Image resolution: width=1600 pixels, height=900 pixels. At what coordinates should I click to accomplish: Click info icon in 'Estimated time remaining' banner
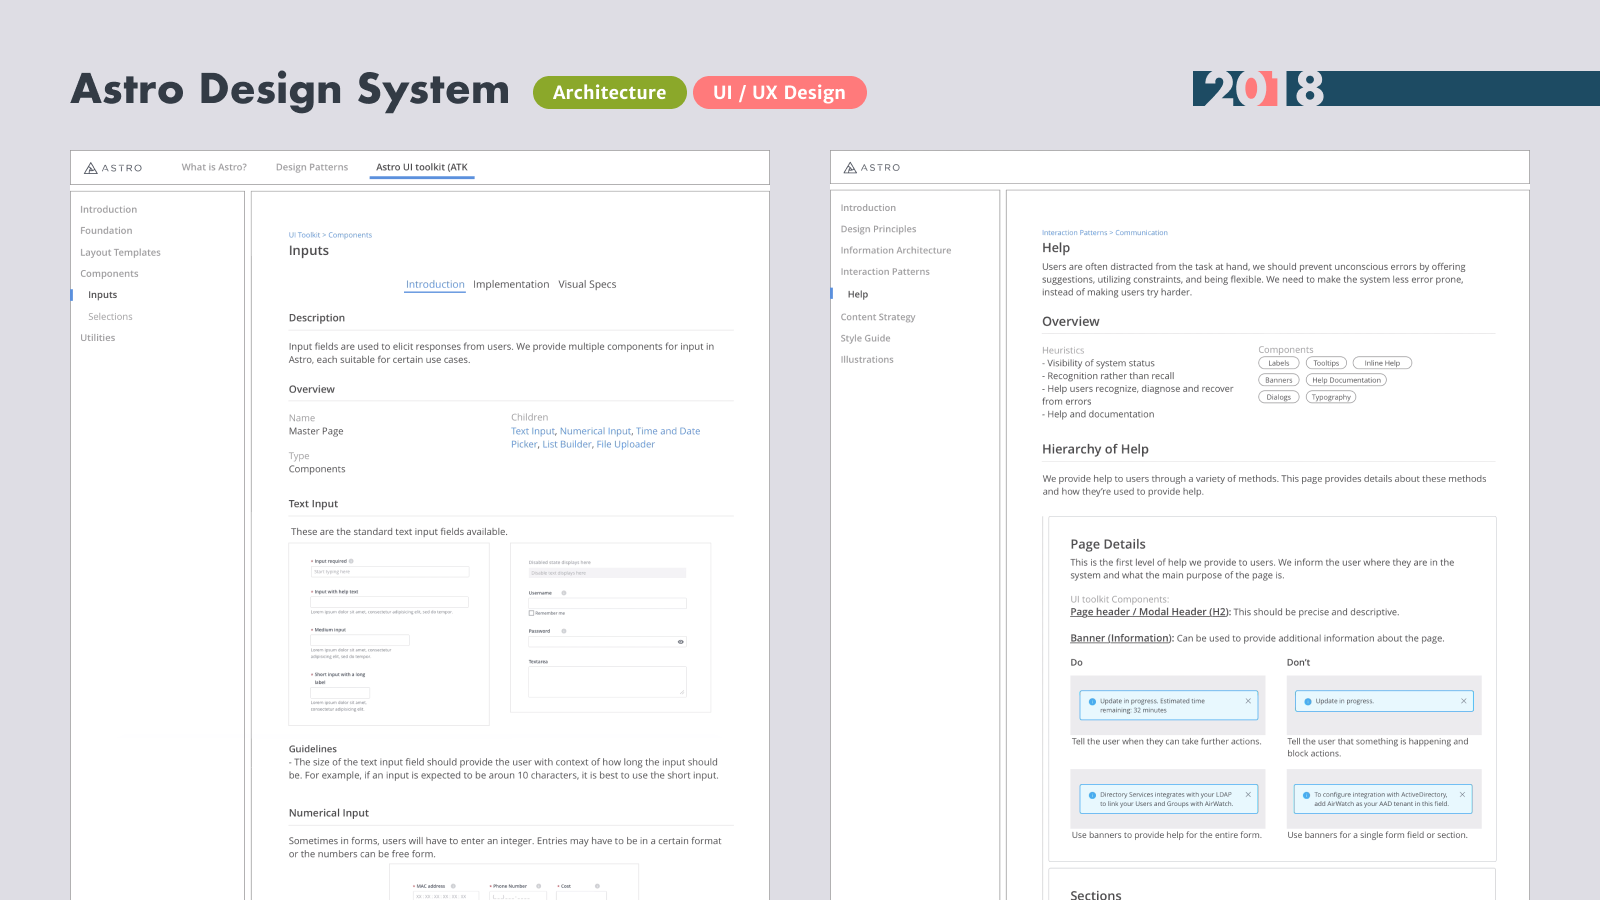click(1092, 702)
